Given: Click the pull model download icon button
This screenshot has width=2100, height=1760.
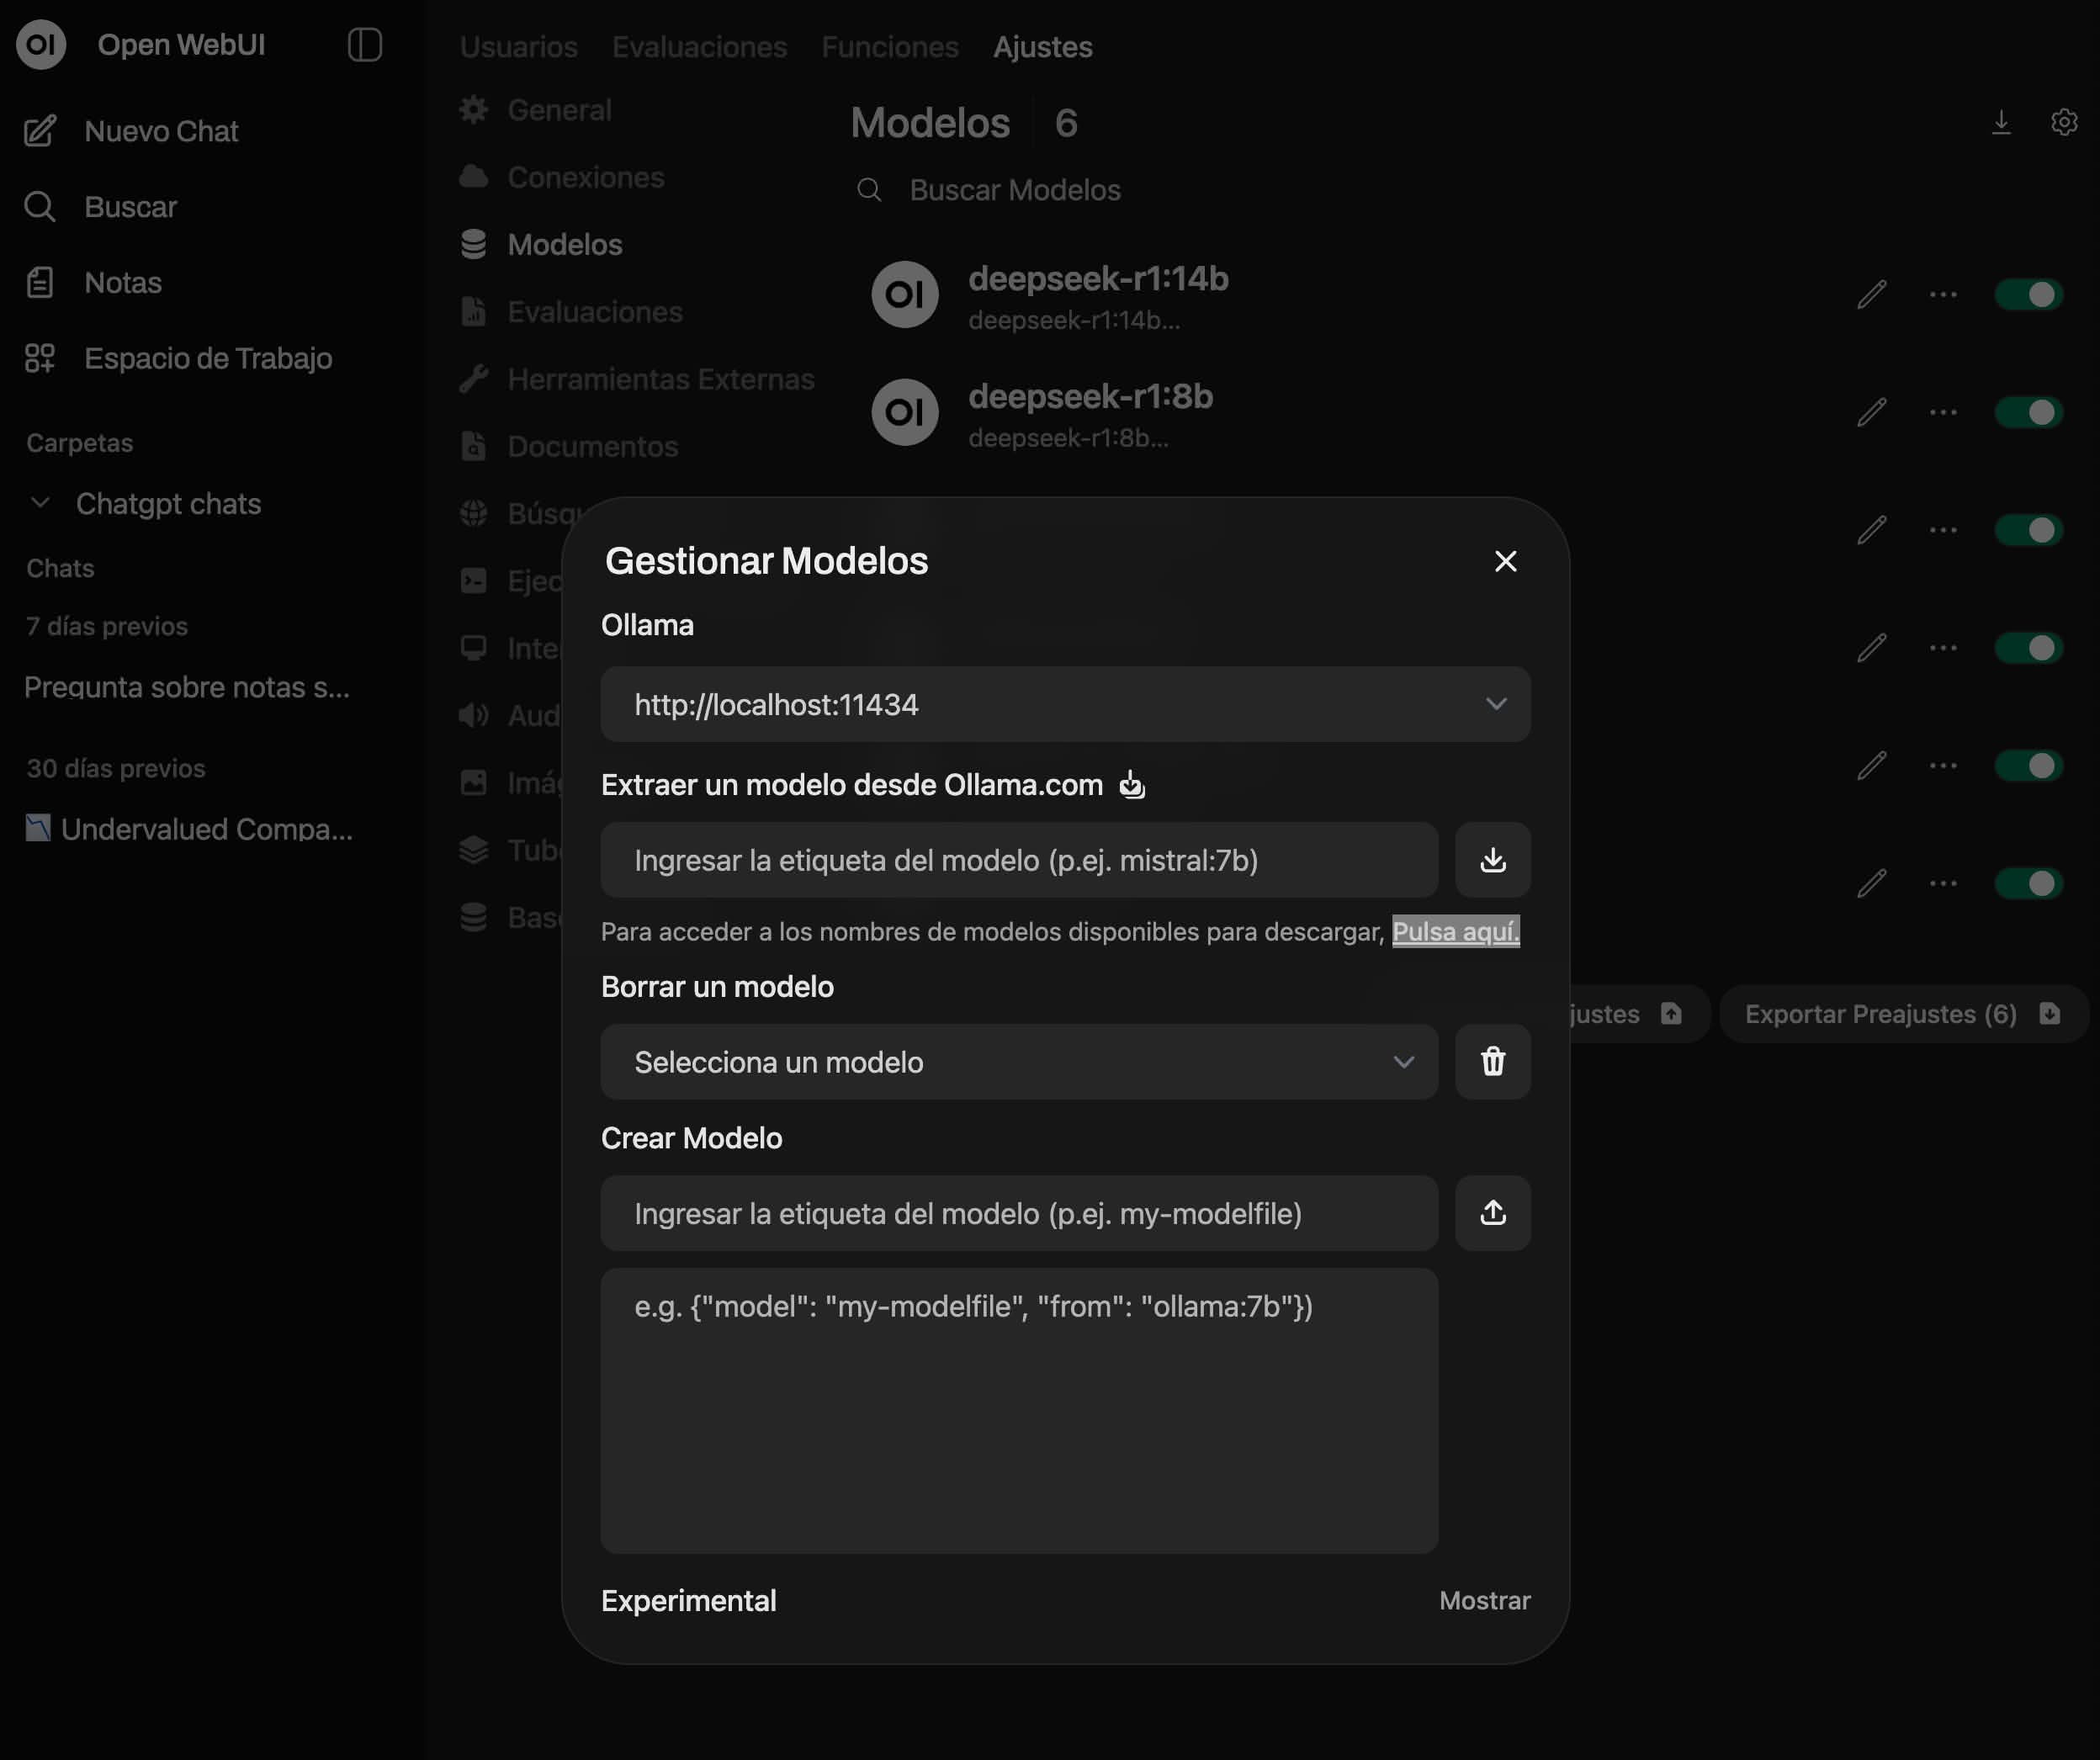Looking at the screenshot, I should (x=1492, y=860).
